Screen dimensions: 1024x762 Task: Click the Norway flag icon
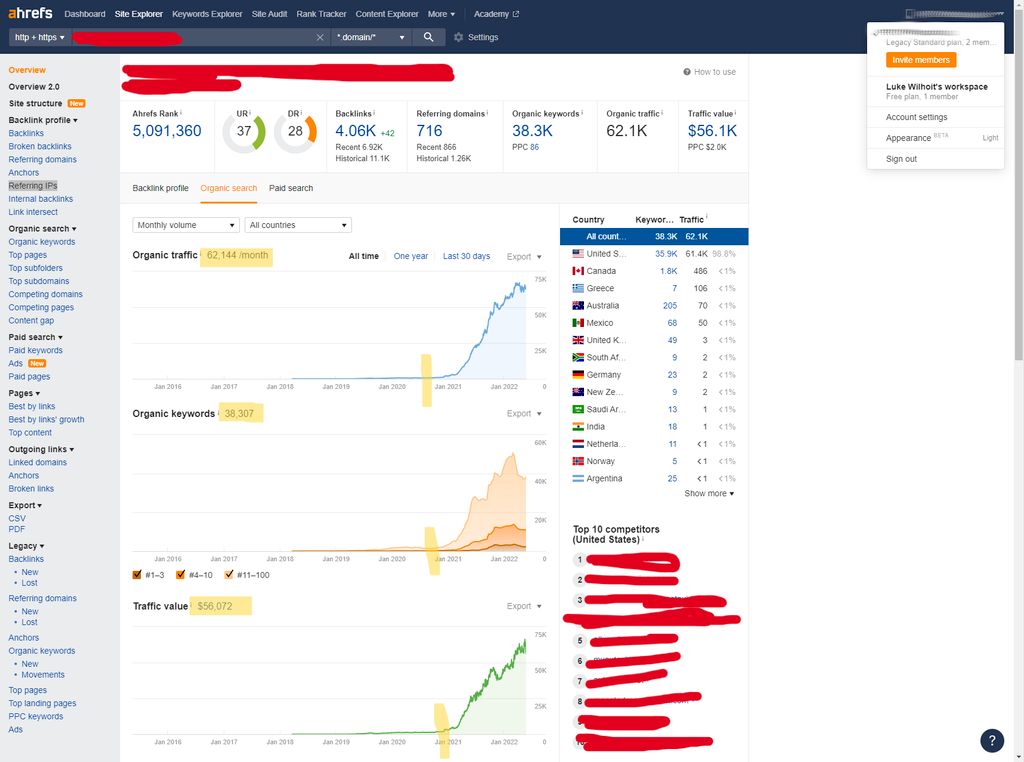[578, 461]
